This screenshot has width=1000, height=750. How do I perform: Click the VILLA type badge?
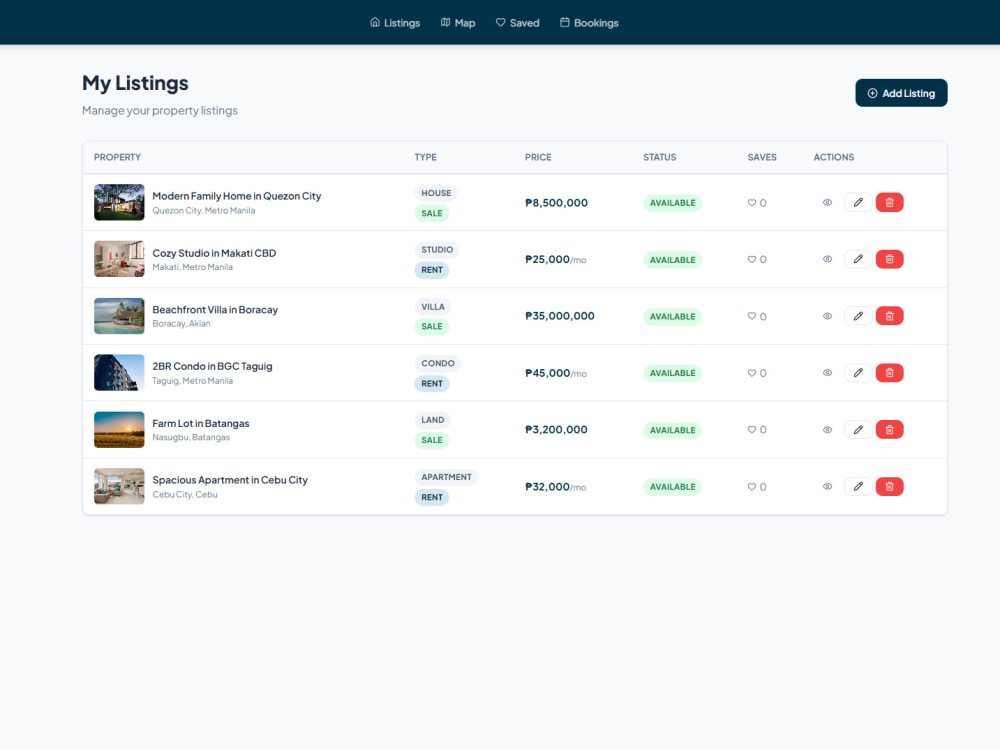click(x=433, y=307)
